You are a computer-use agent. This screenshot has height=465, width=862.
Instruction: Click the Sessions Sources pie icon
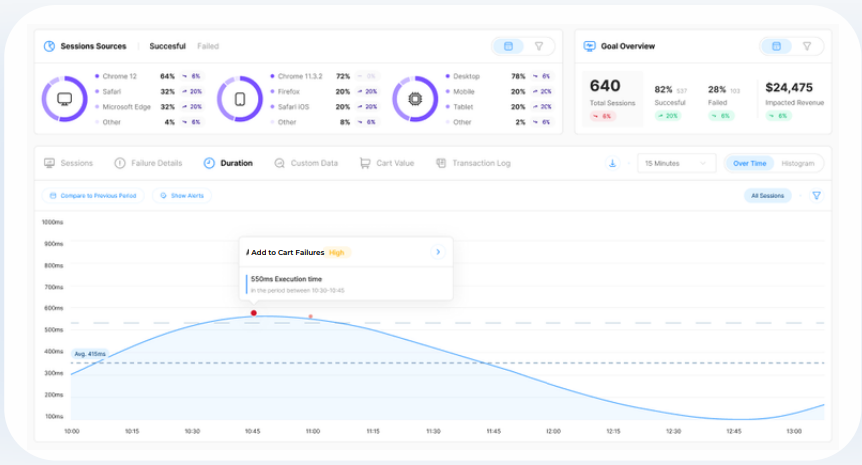(49, 46)
